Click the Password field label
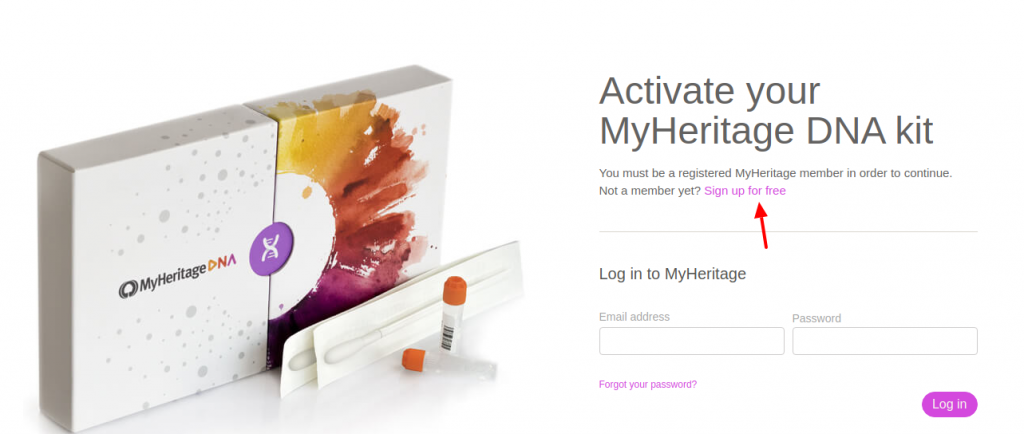The width and height of the screenshot is (1024, 434). [x=816, y=318]
